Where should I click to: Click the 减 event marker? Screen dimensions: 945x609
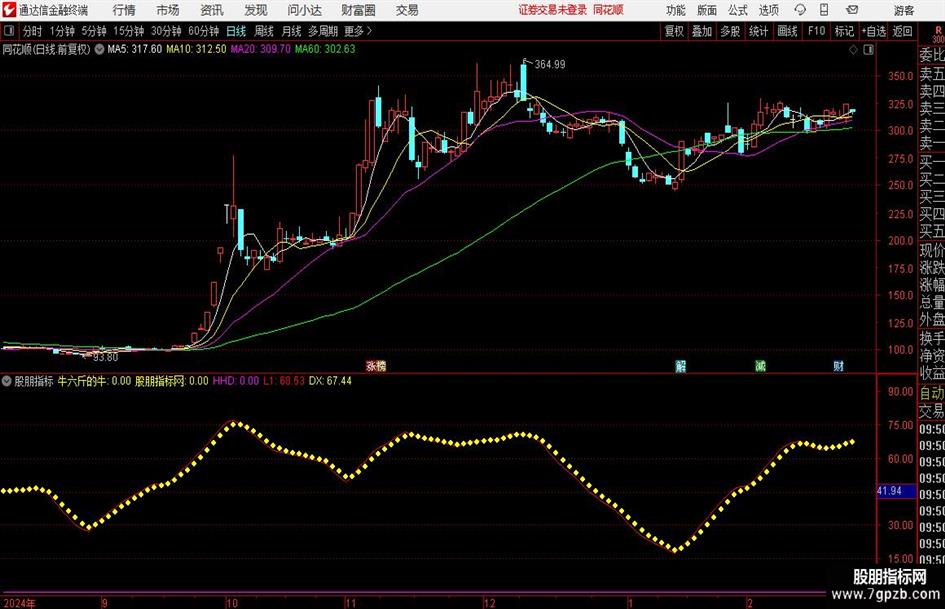(x=761, y=366)
